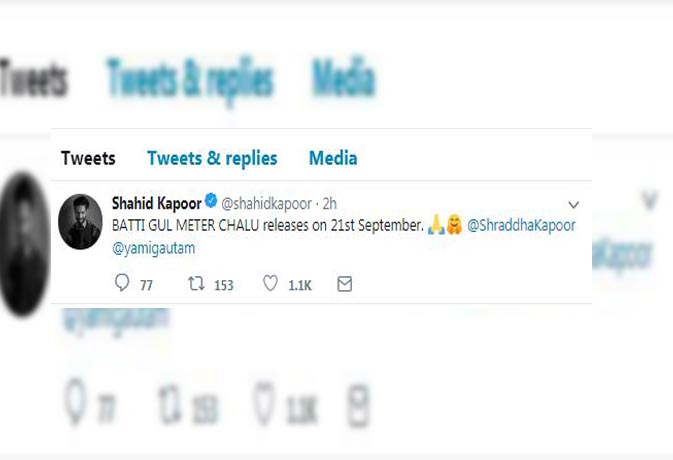Open the tweet options chevron menu

574,205
